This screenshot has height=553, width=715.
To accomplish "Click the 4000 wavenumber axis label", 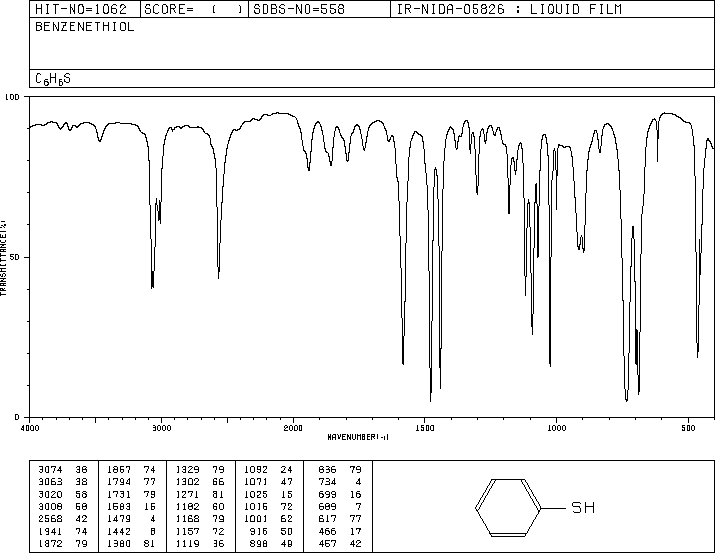I will pos(30,428).
